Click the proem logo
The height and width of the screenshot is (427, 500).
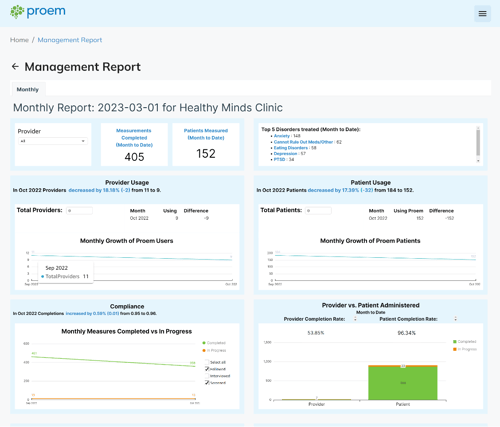point(38,12)
